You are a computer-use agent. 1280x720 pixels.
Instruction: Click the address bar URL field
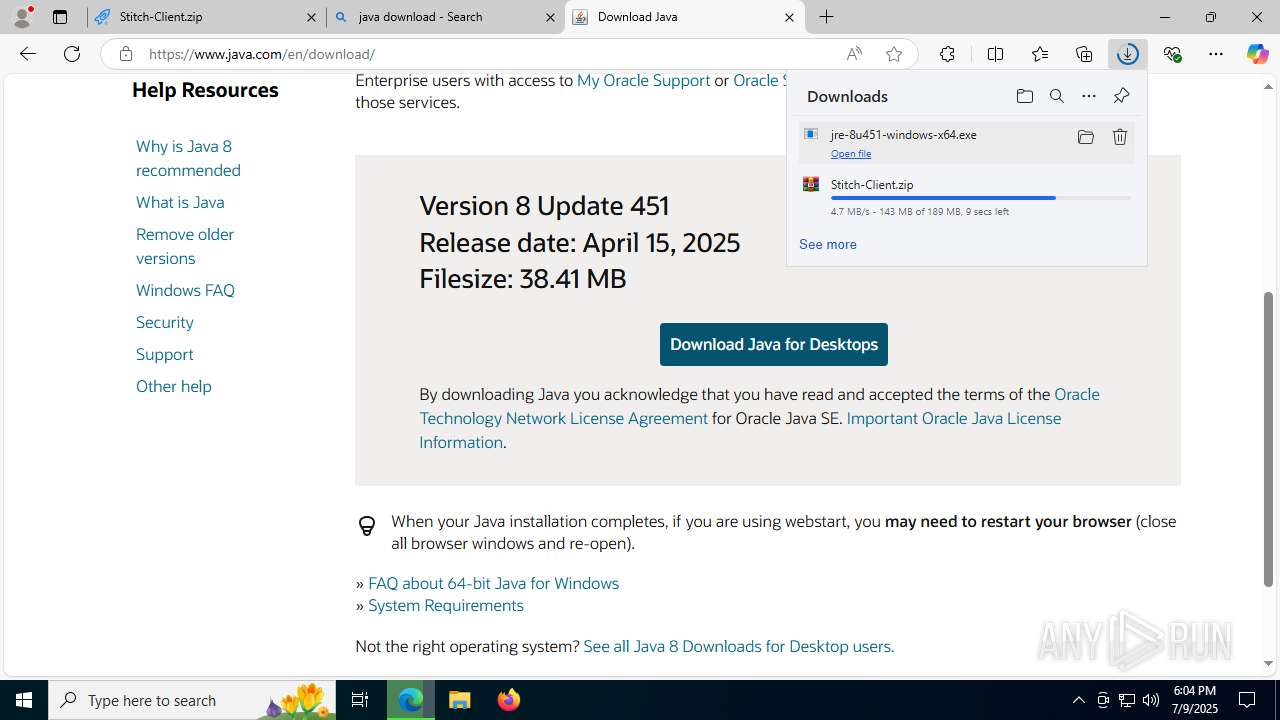click(x=490, y=54)
